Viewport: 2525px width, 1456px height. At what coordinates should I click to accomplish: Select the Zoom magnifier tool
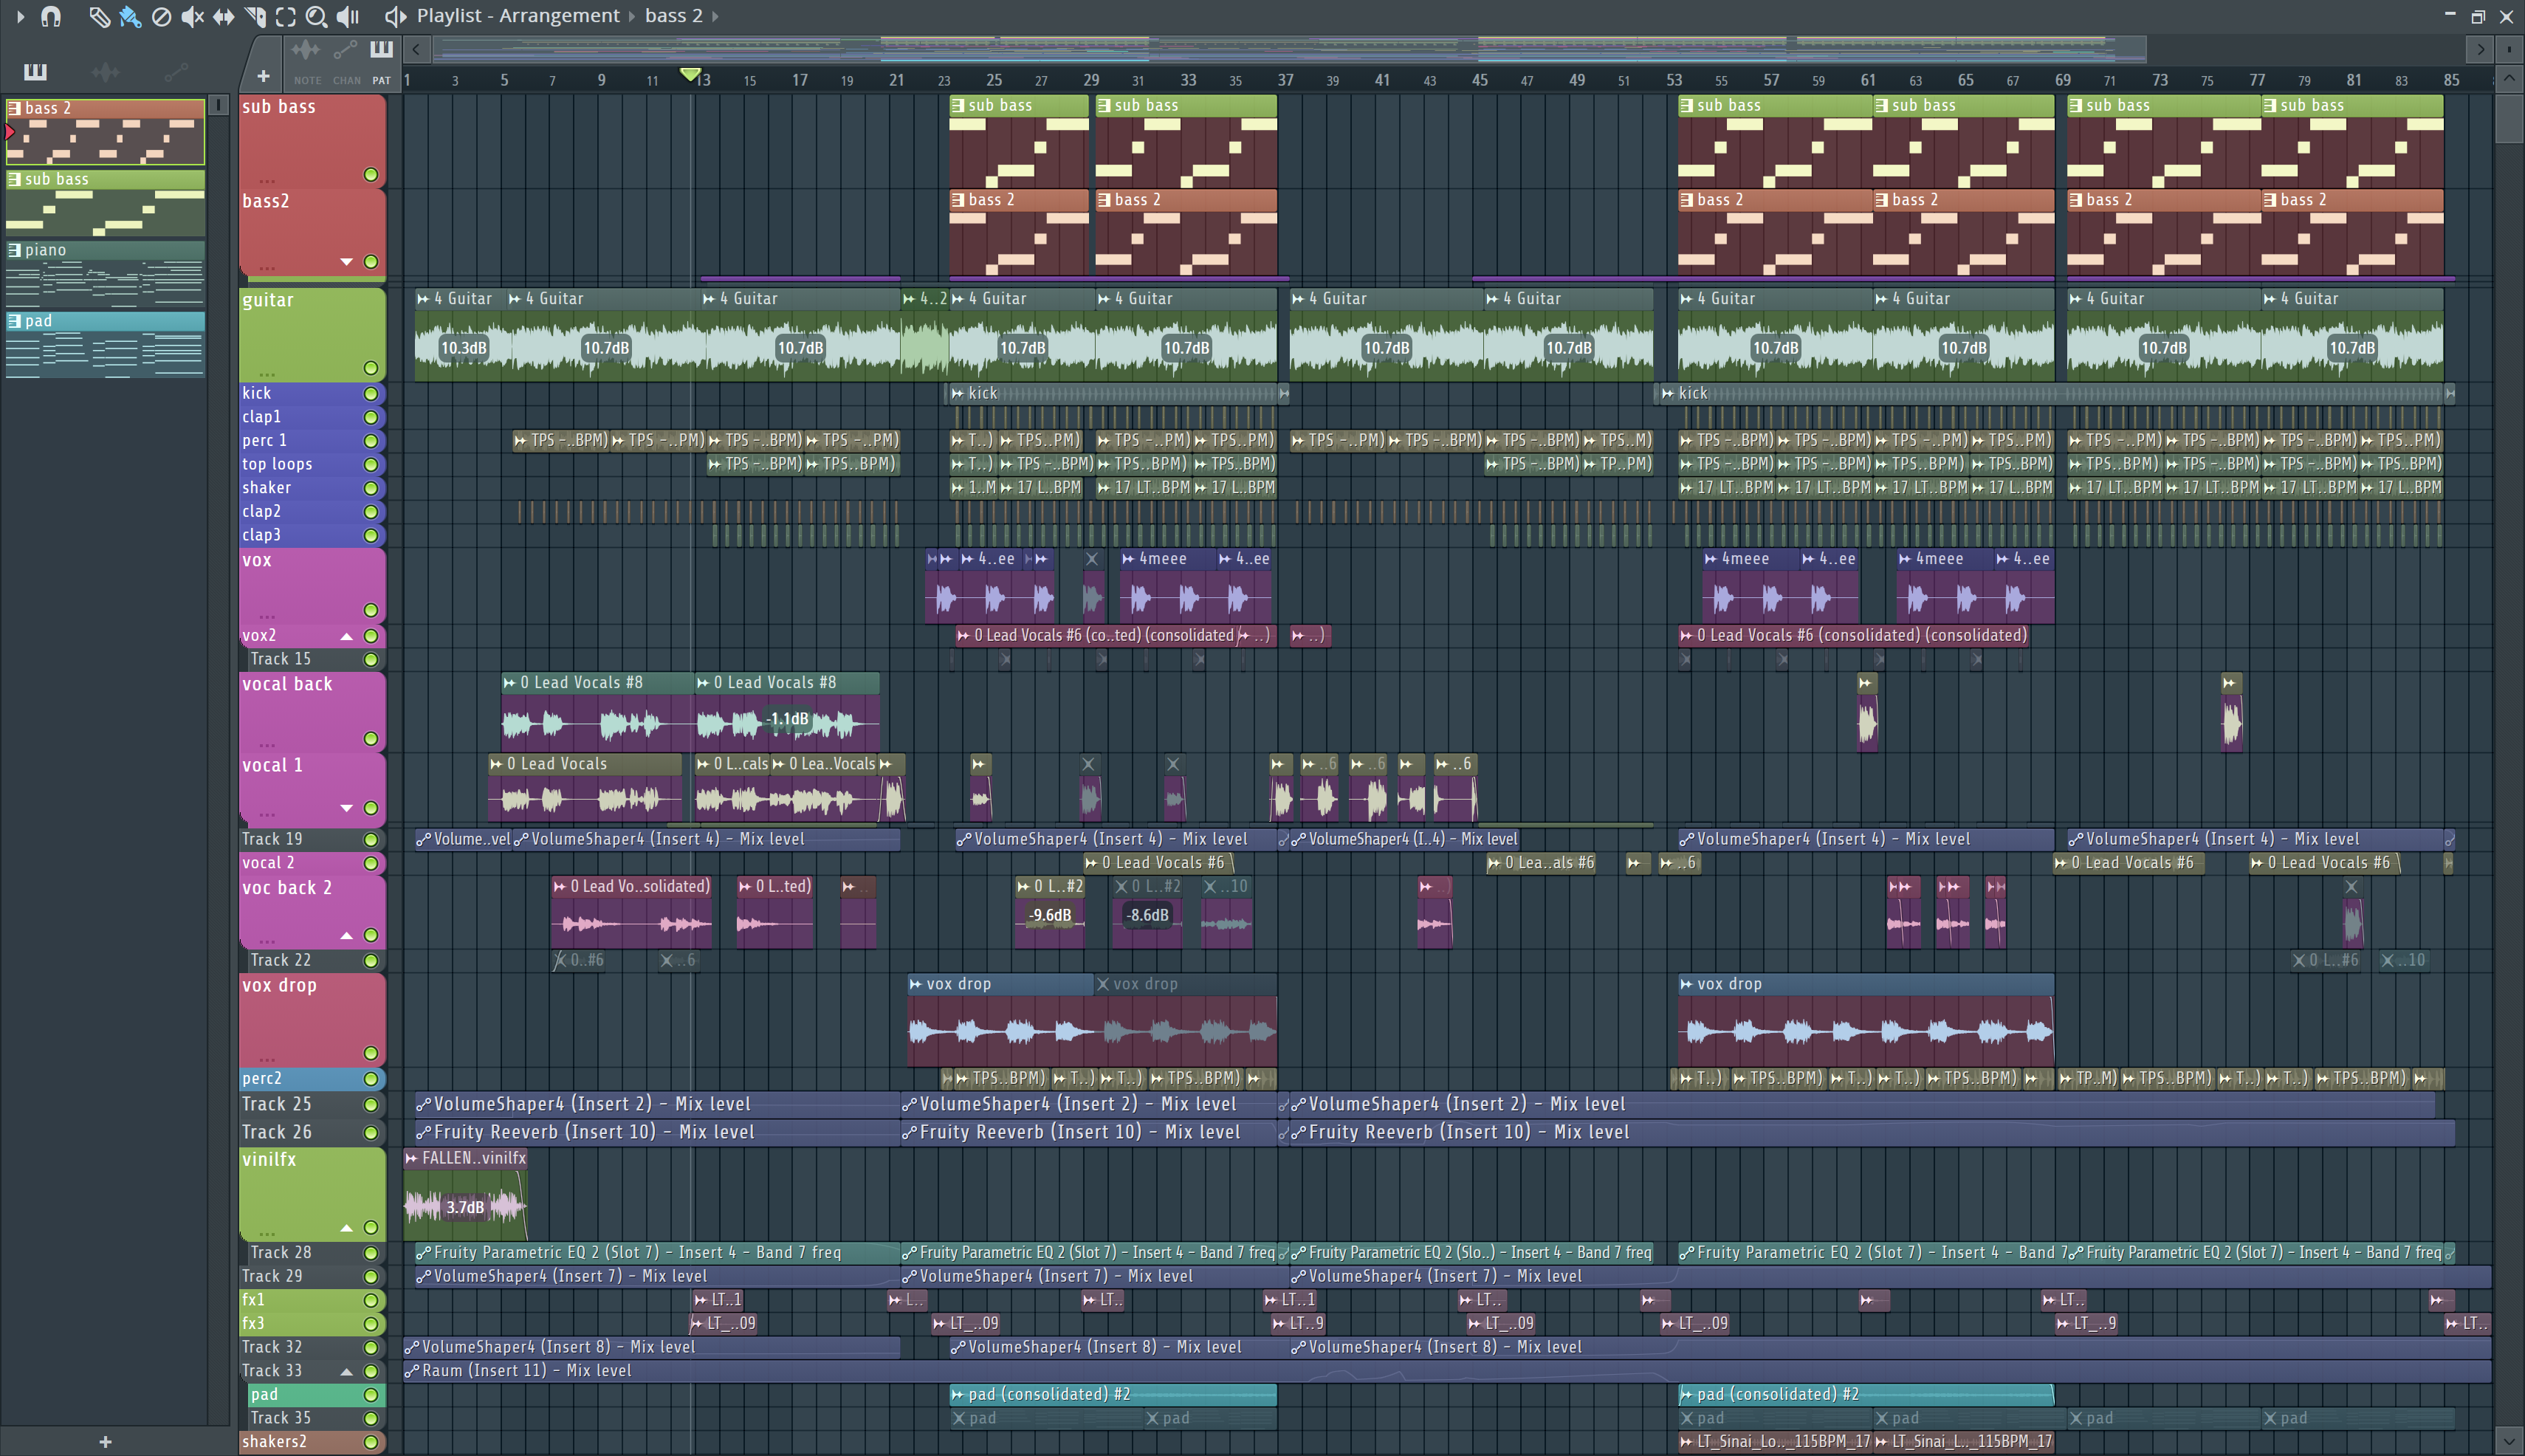point(316,16)
